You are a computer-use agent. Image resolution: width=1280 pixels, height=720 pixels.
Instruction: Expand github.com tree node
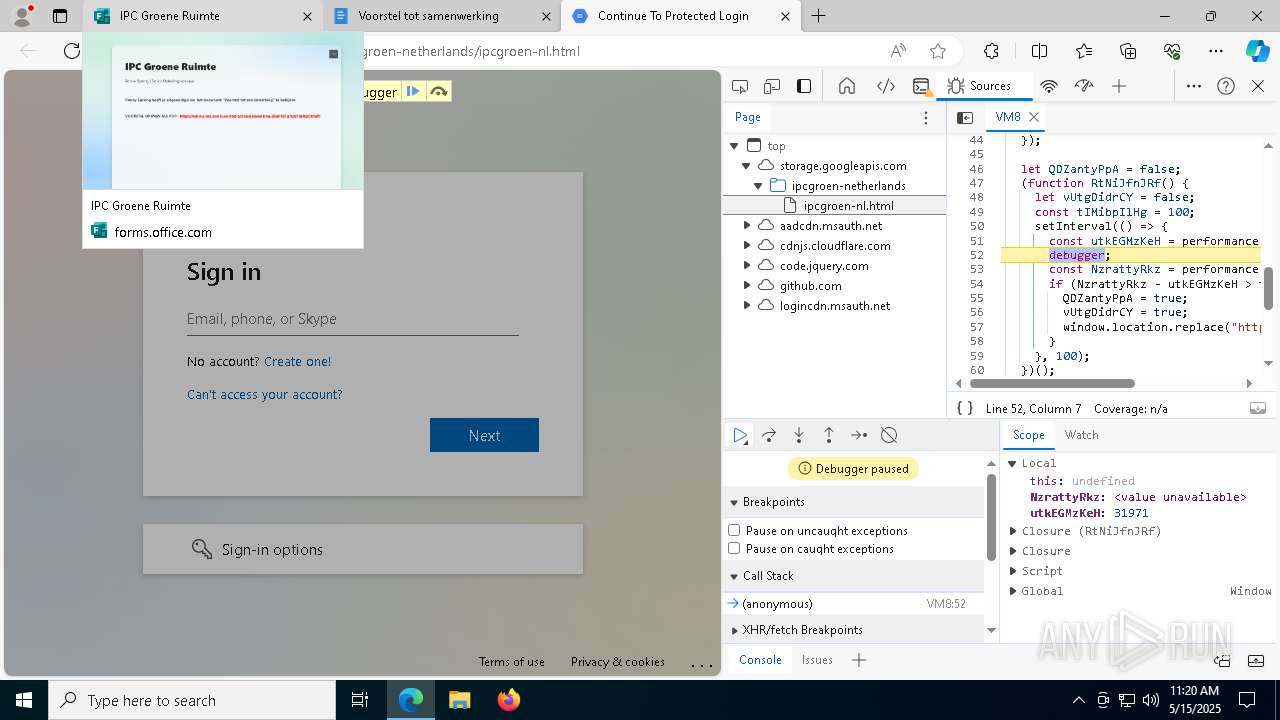point(746,286)
